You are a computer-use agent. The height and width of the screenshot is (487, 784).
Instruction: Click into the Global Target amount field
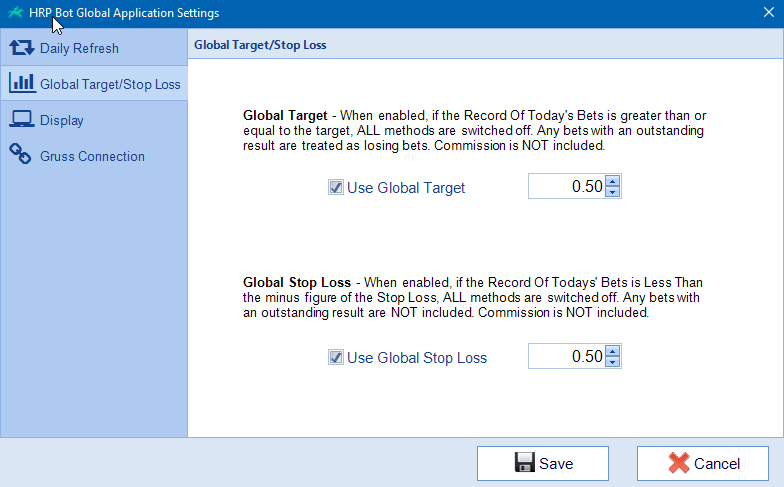point(566,186)
